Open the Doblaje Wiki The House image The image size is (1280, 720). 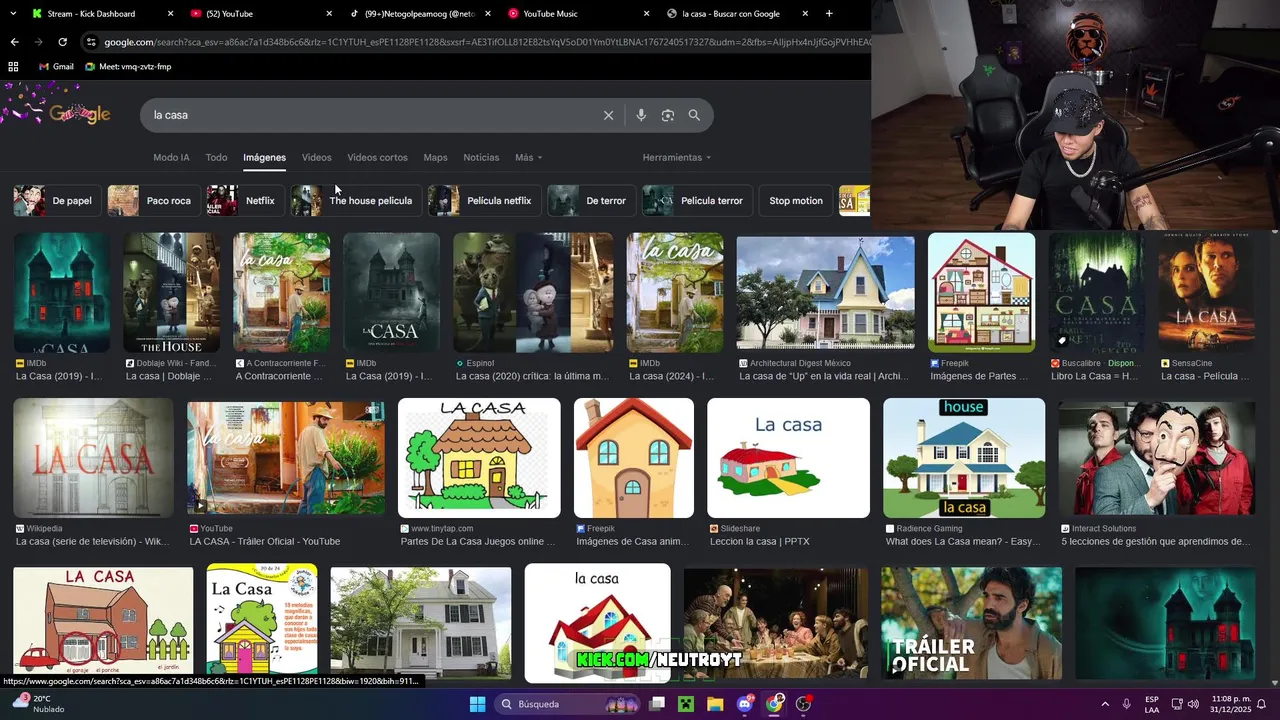click(x=171, y=292)
